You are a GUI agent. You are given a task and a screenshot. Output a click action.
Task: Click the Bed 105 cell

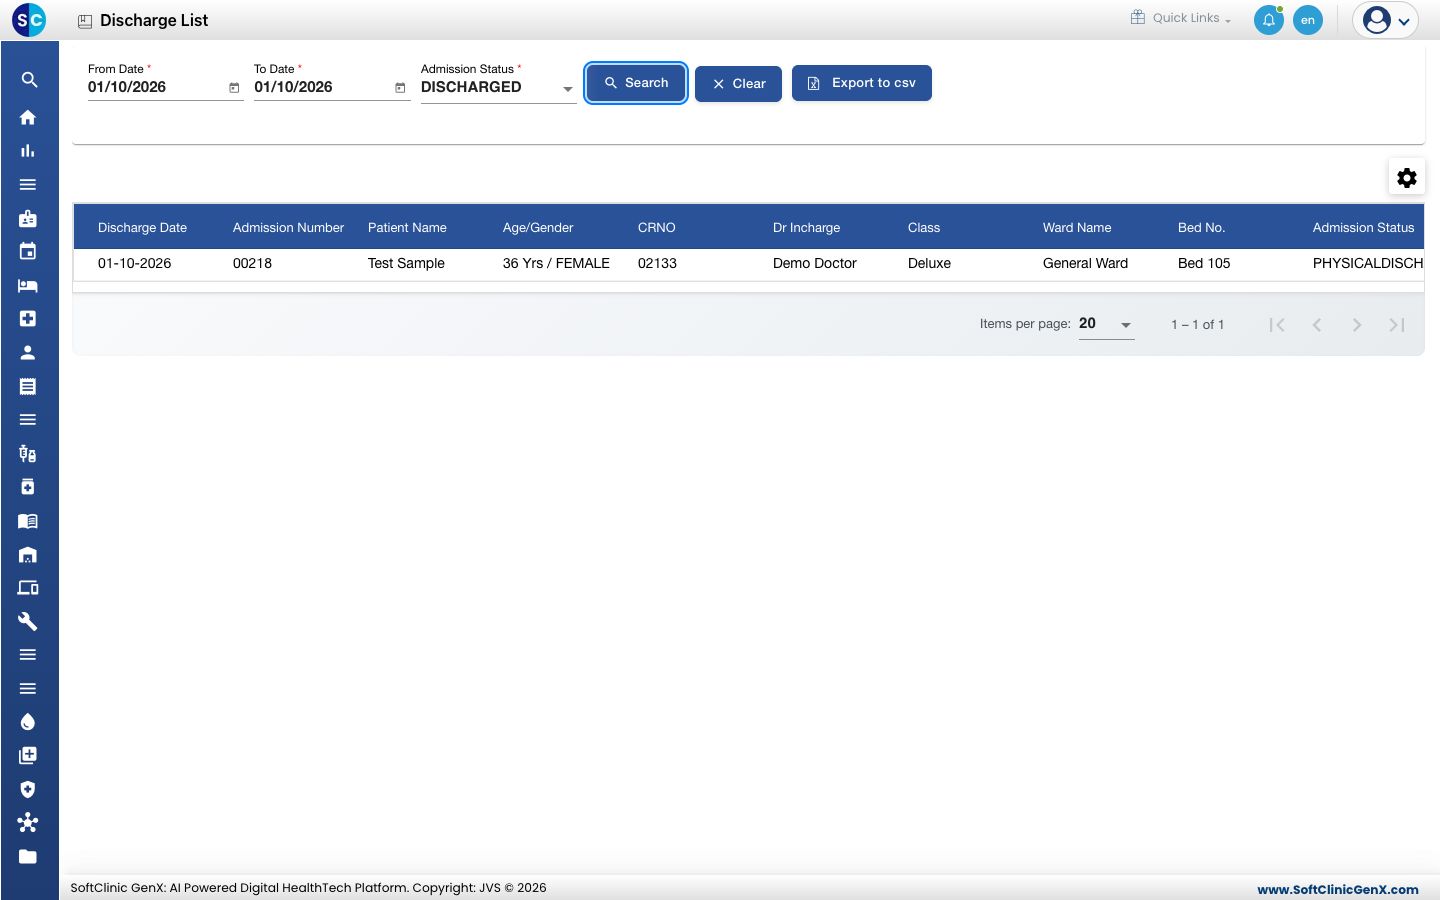pos(1204,263)
